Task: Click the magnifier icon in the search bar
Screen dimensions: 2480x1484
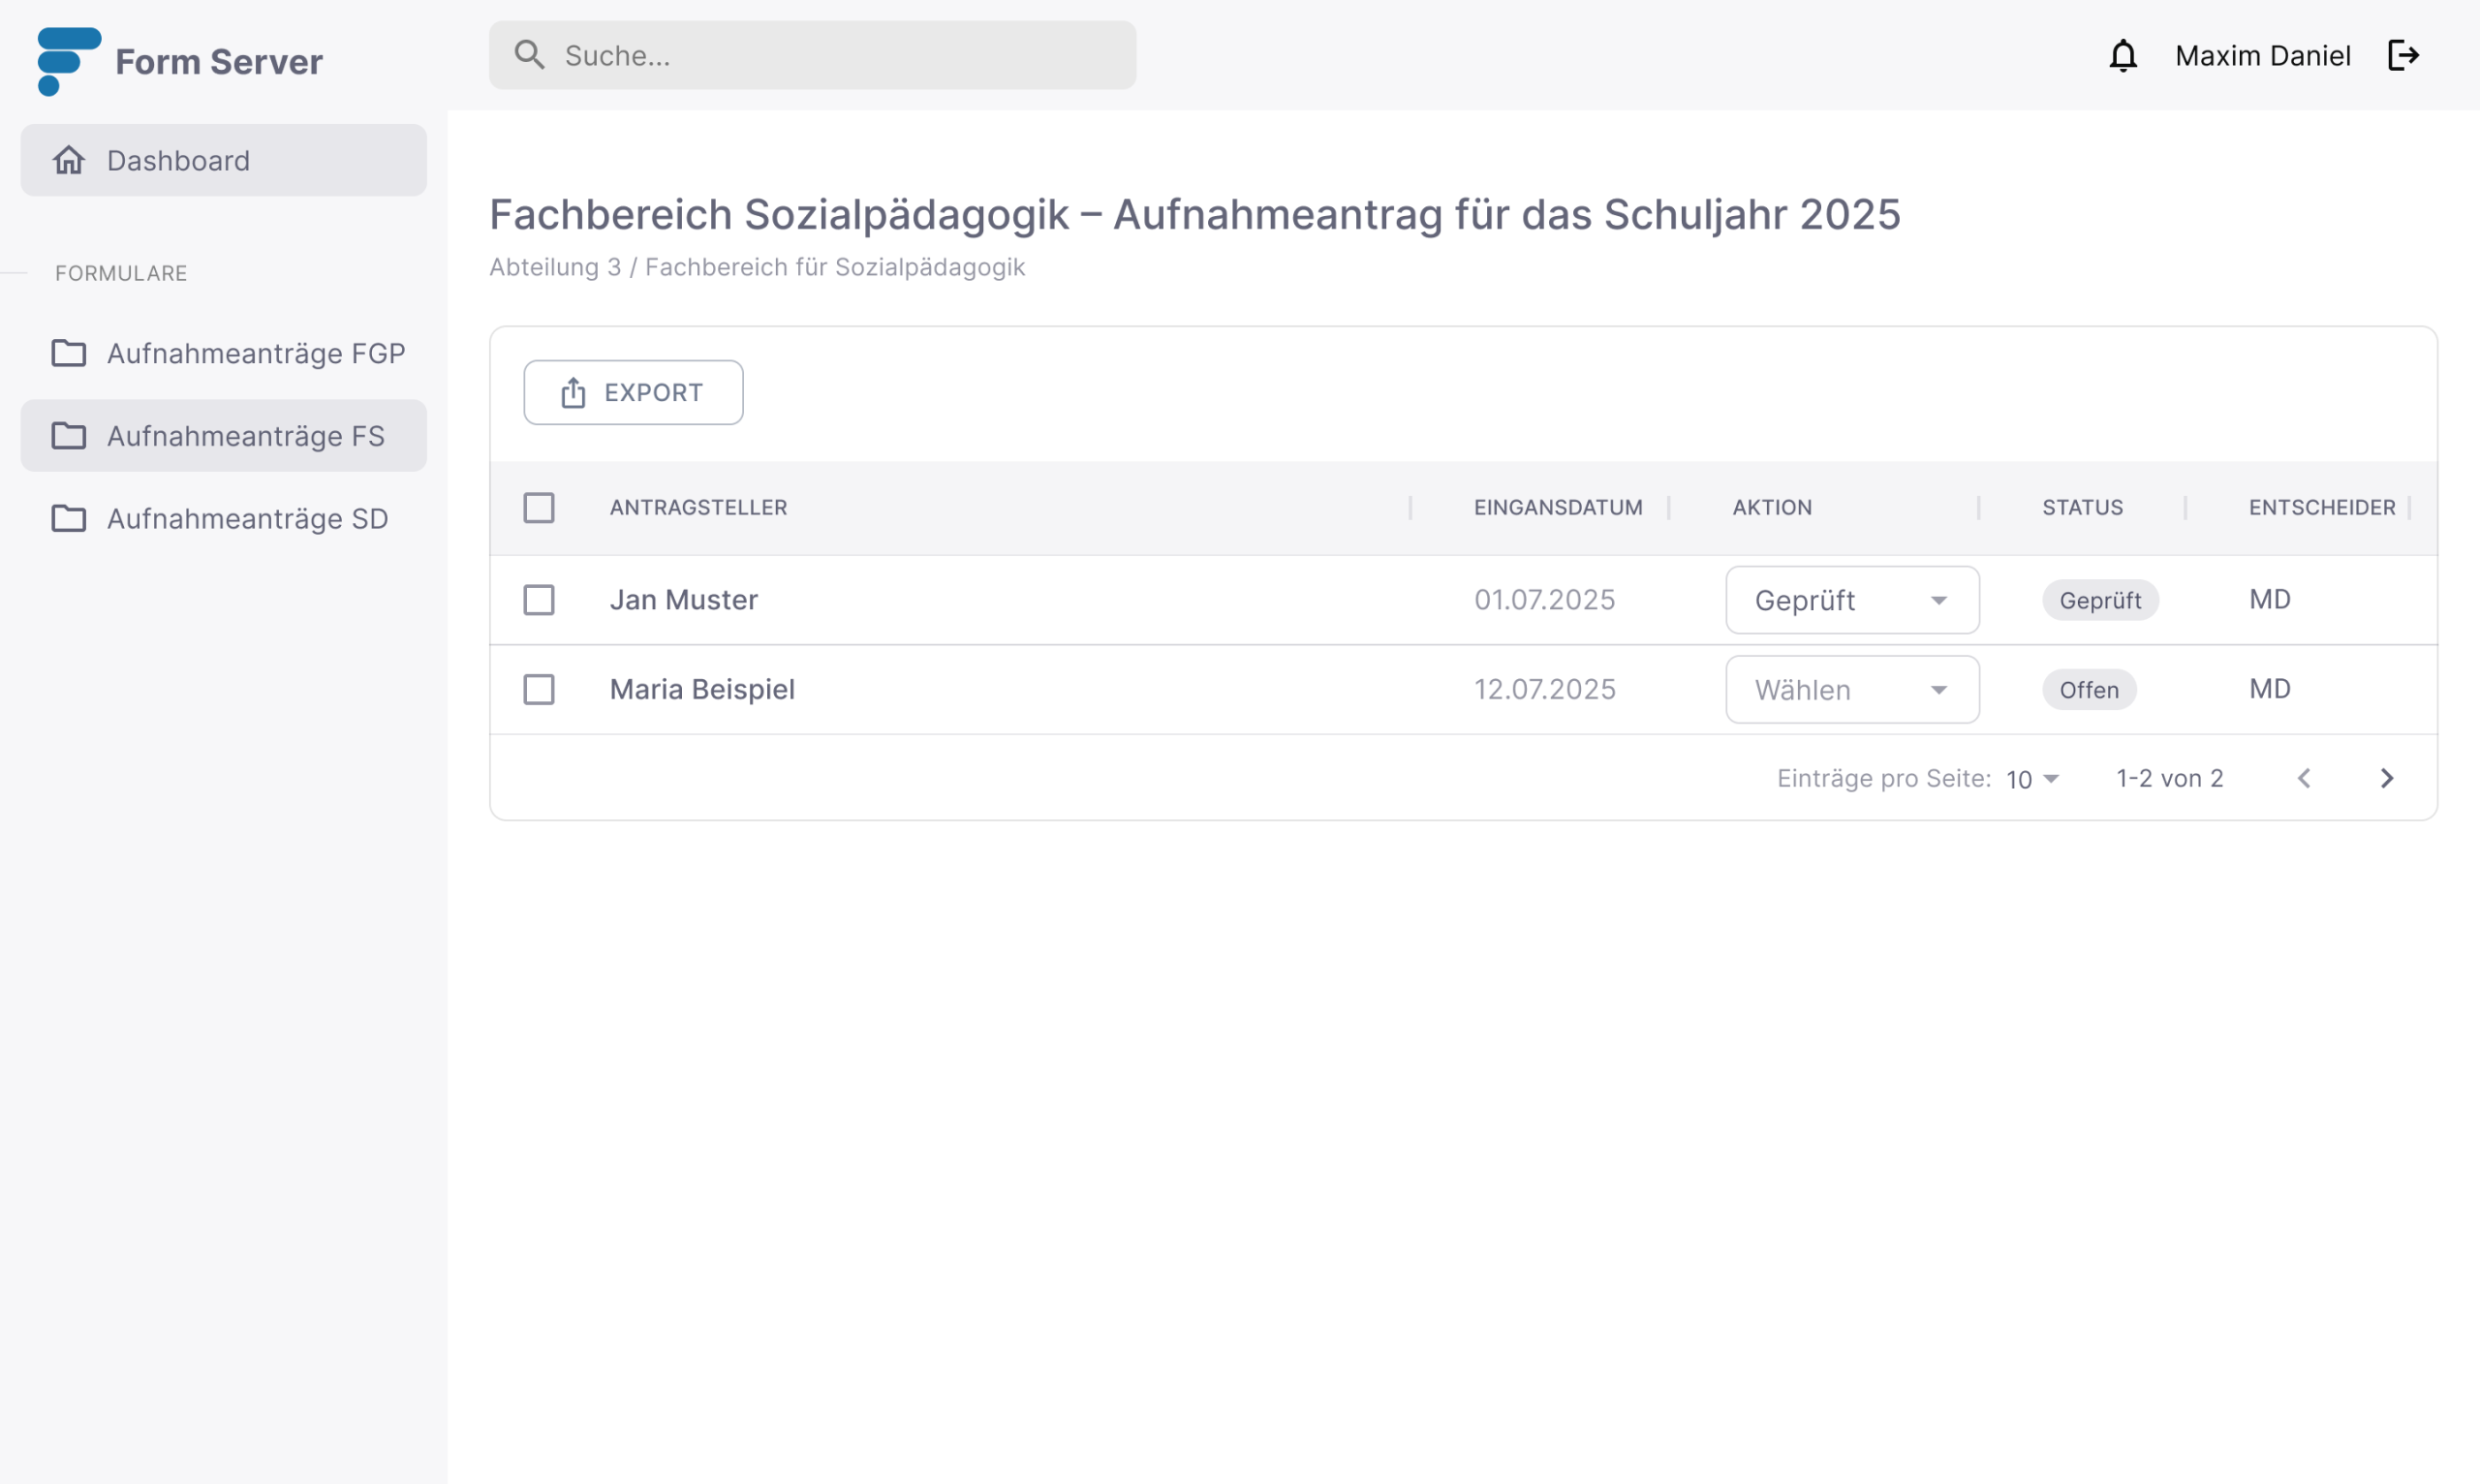Action: pos(529,55)
